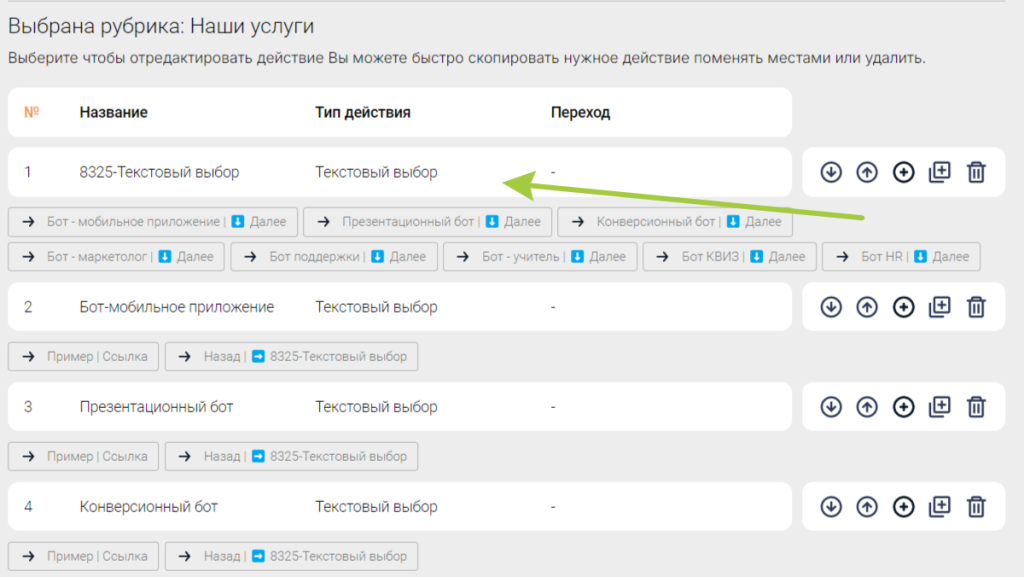The height and width of the screenshot is (577, 1024).
Task: Delete the 8325-Текстовый выбор action
Action: coord(976,172)
